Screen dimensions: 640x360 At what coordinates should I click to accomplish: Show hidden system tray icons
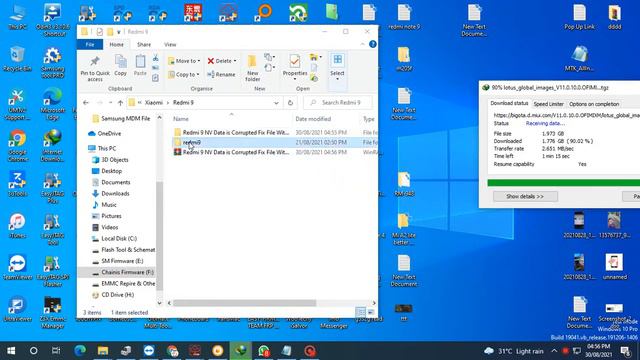(554, 351)
